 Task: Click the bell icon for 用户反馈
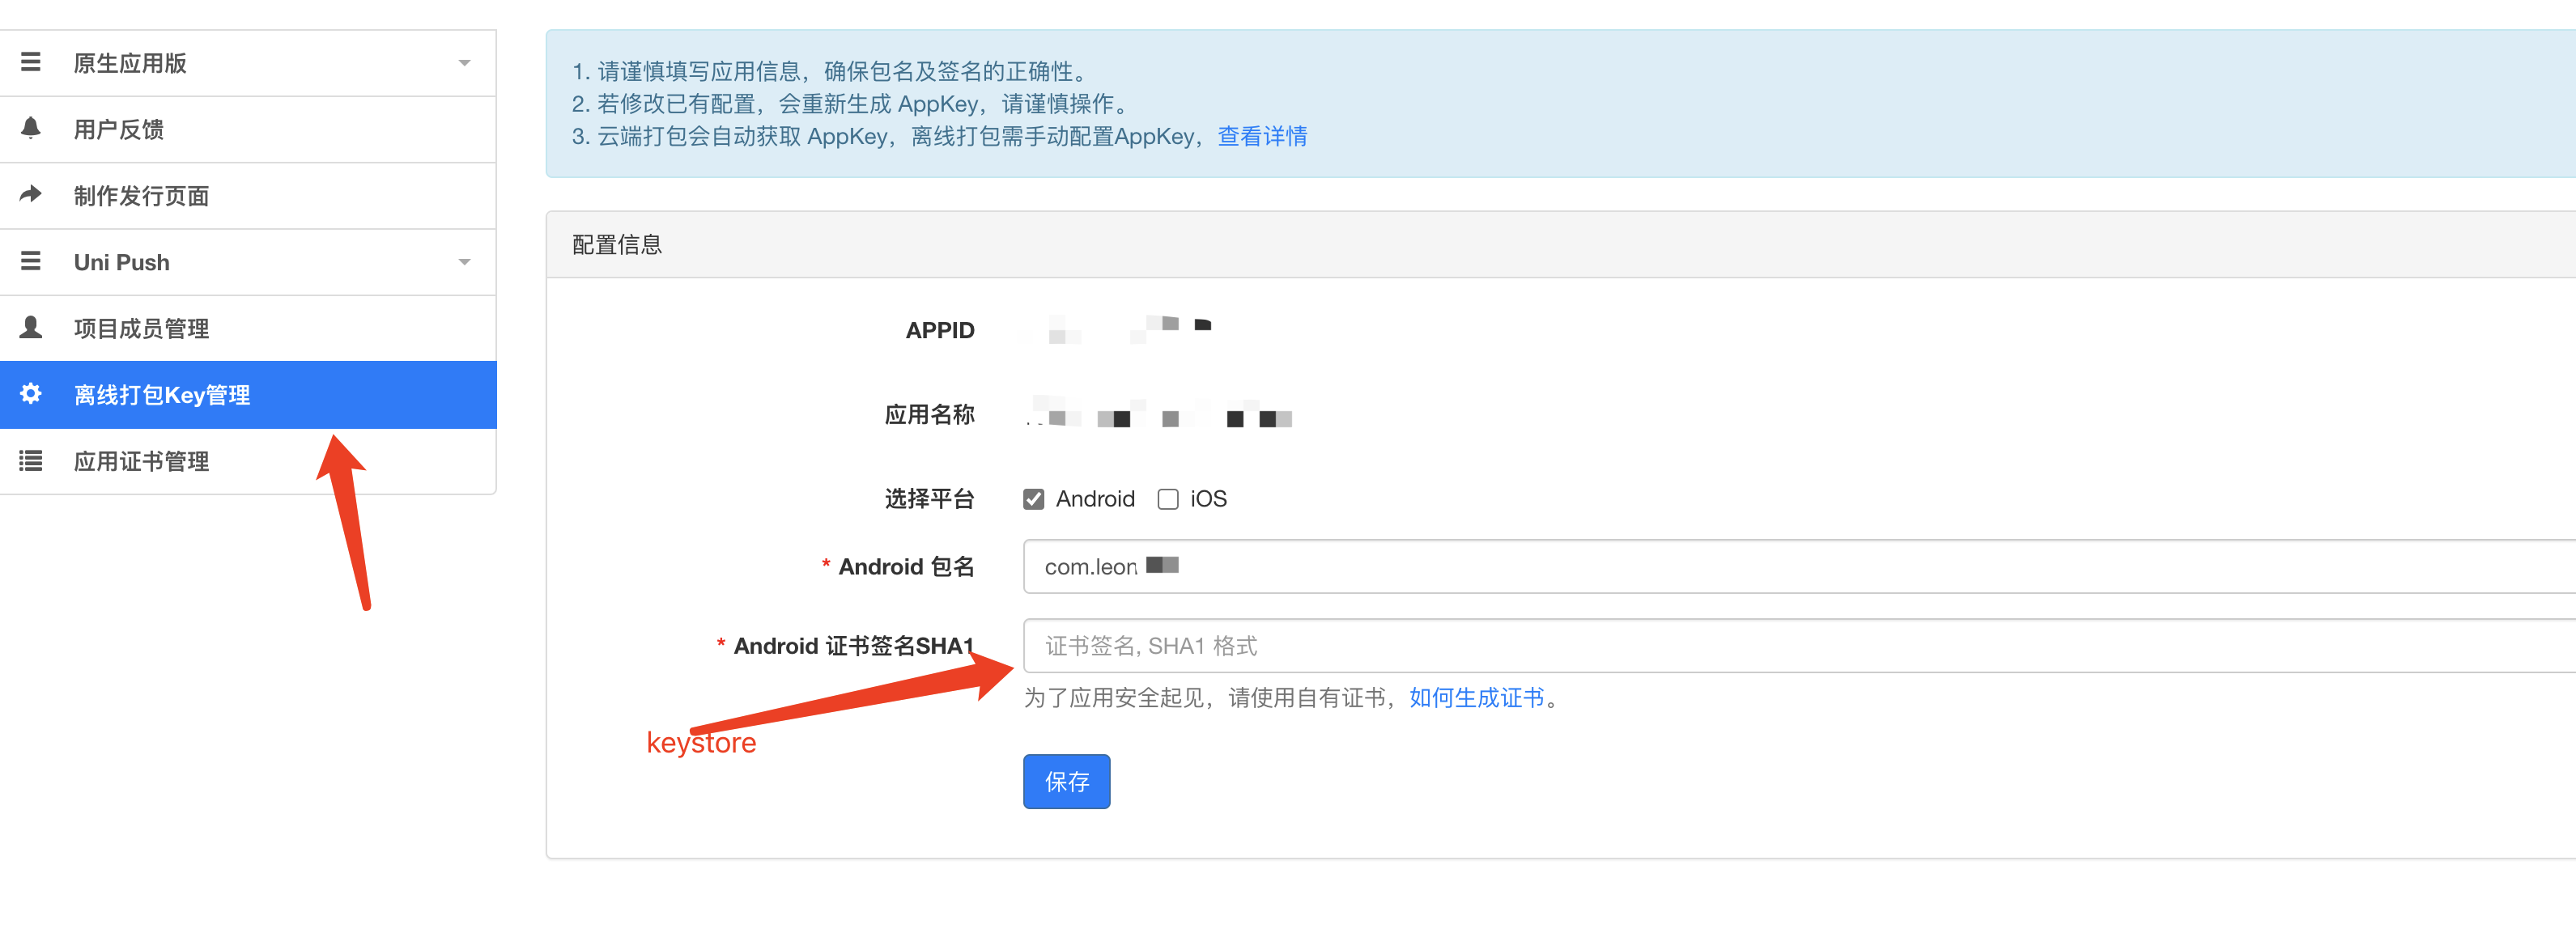[31, 128]
